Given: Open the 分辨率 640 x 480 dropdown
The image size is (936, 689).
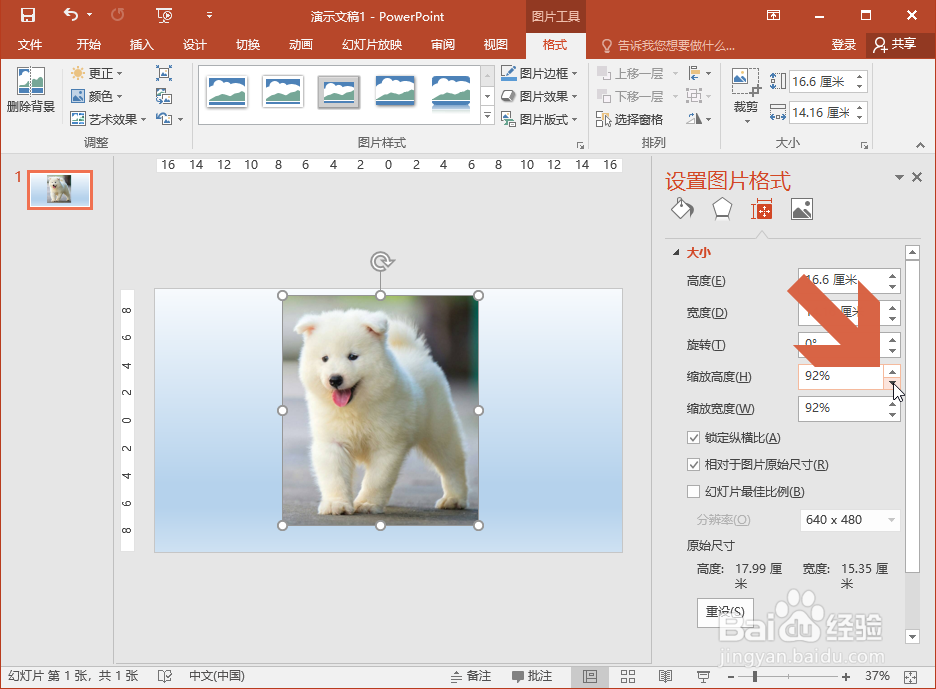Looking at the screenshot, I should 849,519.
